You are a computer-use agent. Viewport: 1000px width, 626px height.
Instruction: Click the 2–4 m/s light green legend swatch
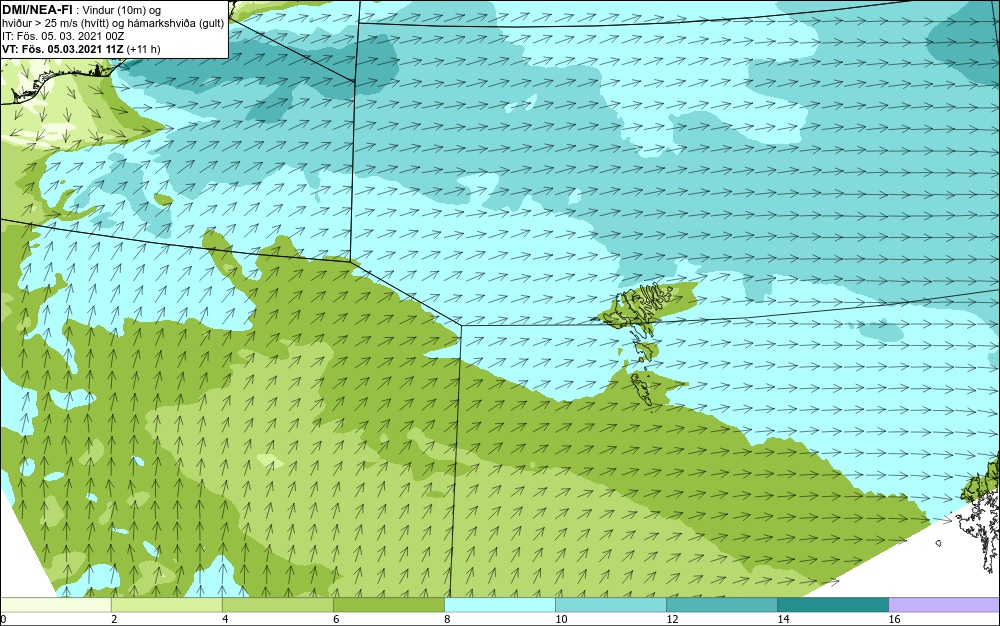click(x=166, y=604)
